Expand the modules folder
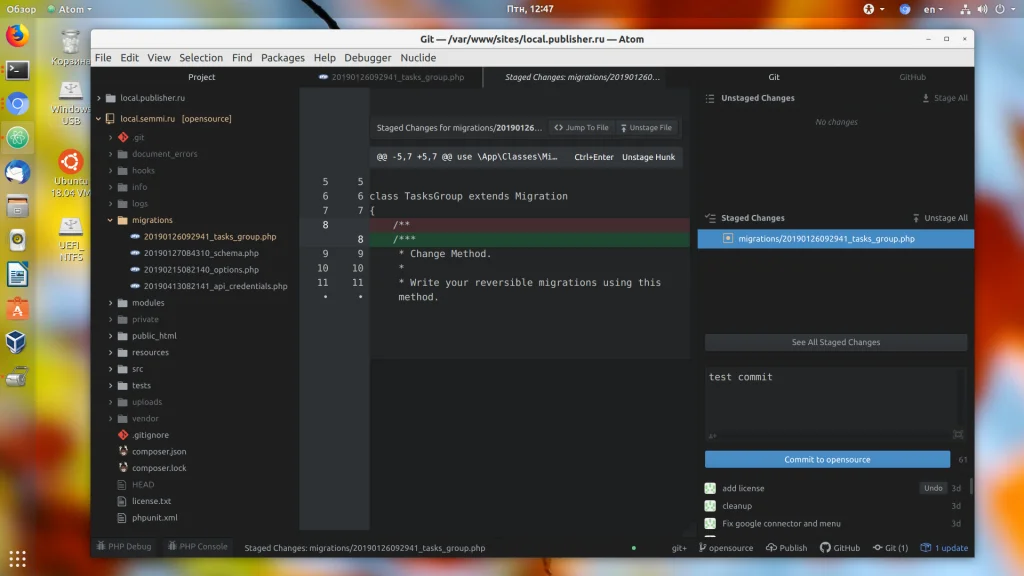The width and height of the screenshot is (1024, 576). pos(110,303)
